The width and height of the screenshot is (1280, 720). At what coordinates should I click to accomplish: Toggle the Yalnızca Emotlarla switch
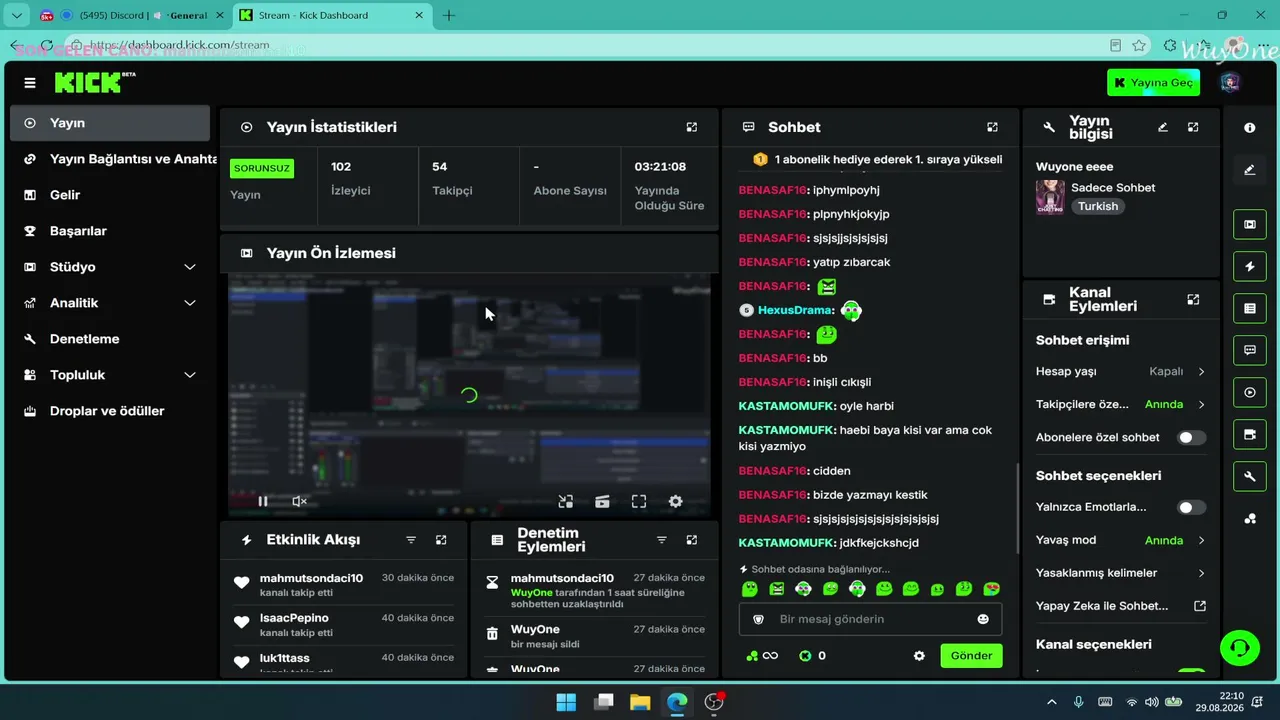(1191, 507)
